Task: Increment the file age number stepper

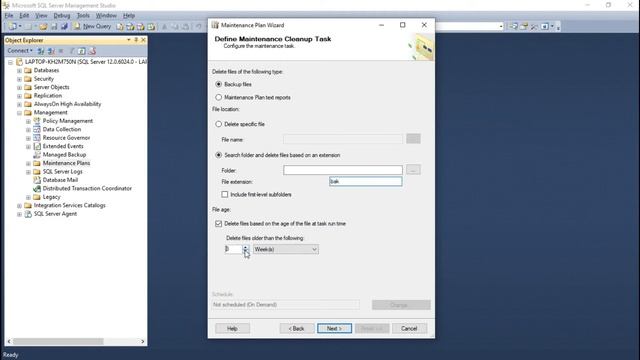Action: [245, 247]
